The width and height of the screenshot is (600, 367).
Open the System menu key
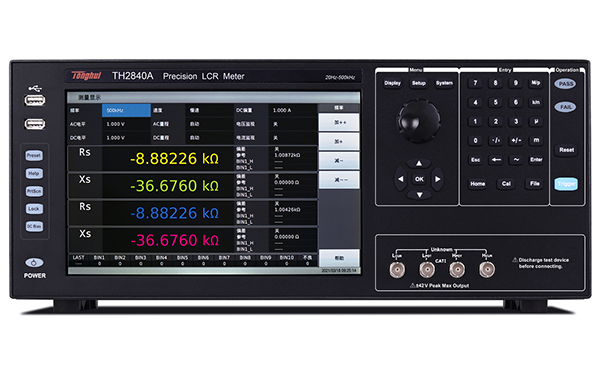(x=444, y=83)
